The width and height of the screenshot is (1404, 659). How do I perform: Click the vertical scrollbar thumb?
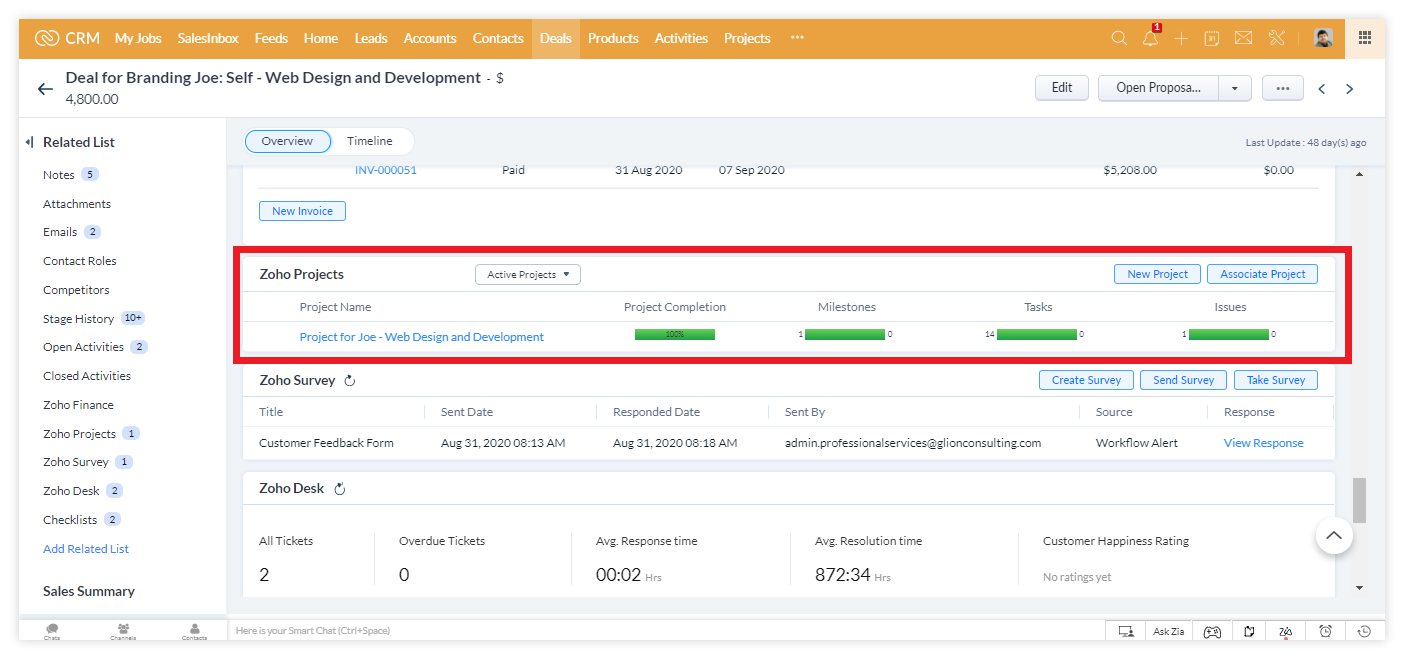point(1359,500)
